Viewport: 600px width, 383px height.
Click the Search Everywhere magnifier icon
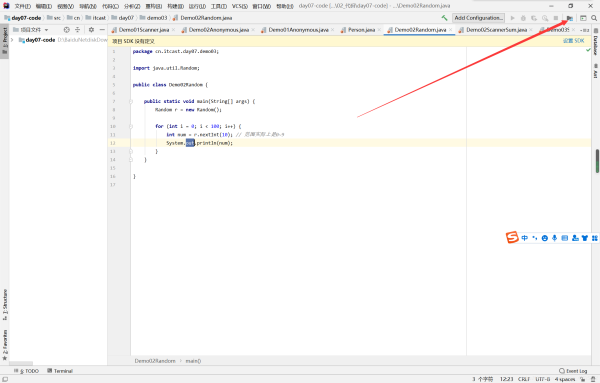click(x=594, y=18)
